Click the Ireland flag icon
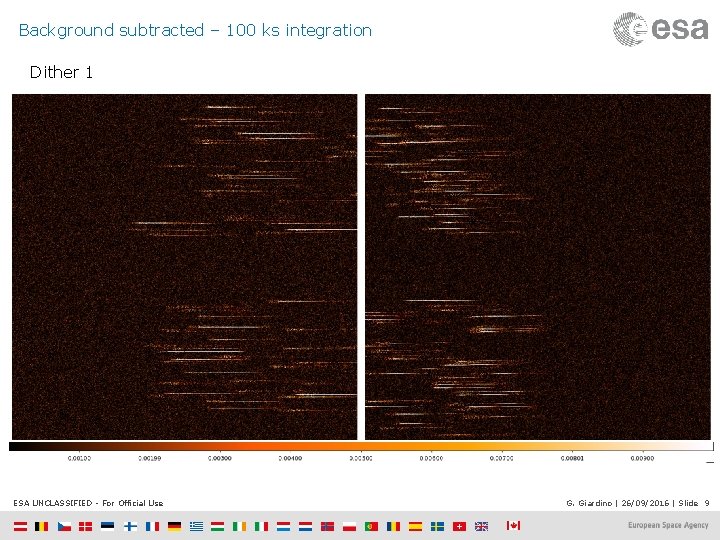Image resolution: width=720 pixels, height=540 pixels. click(240, 526)
